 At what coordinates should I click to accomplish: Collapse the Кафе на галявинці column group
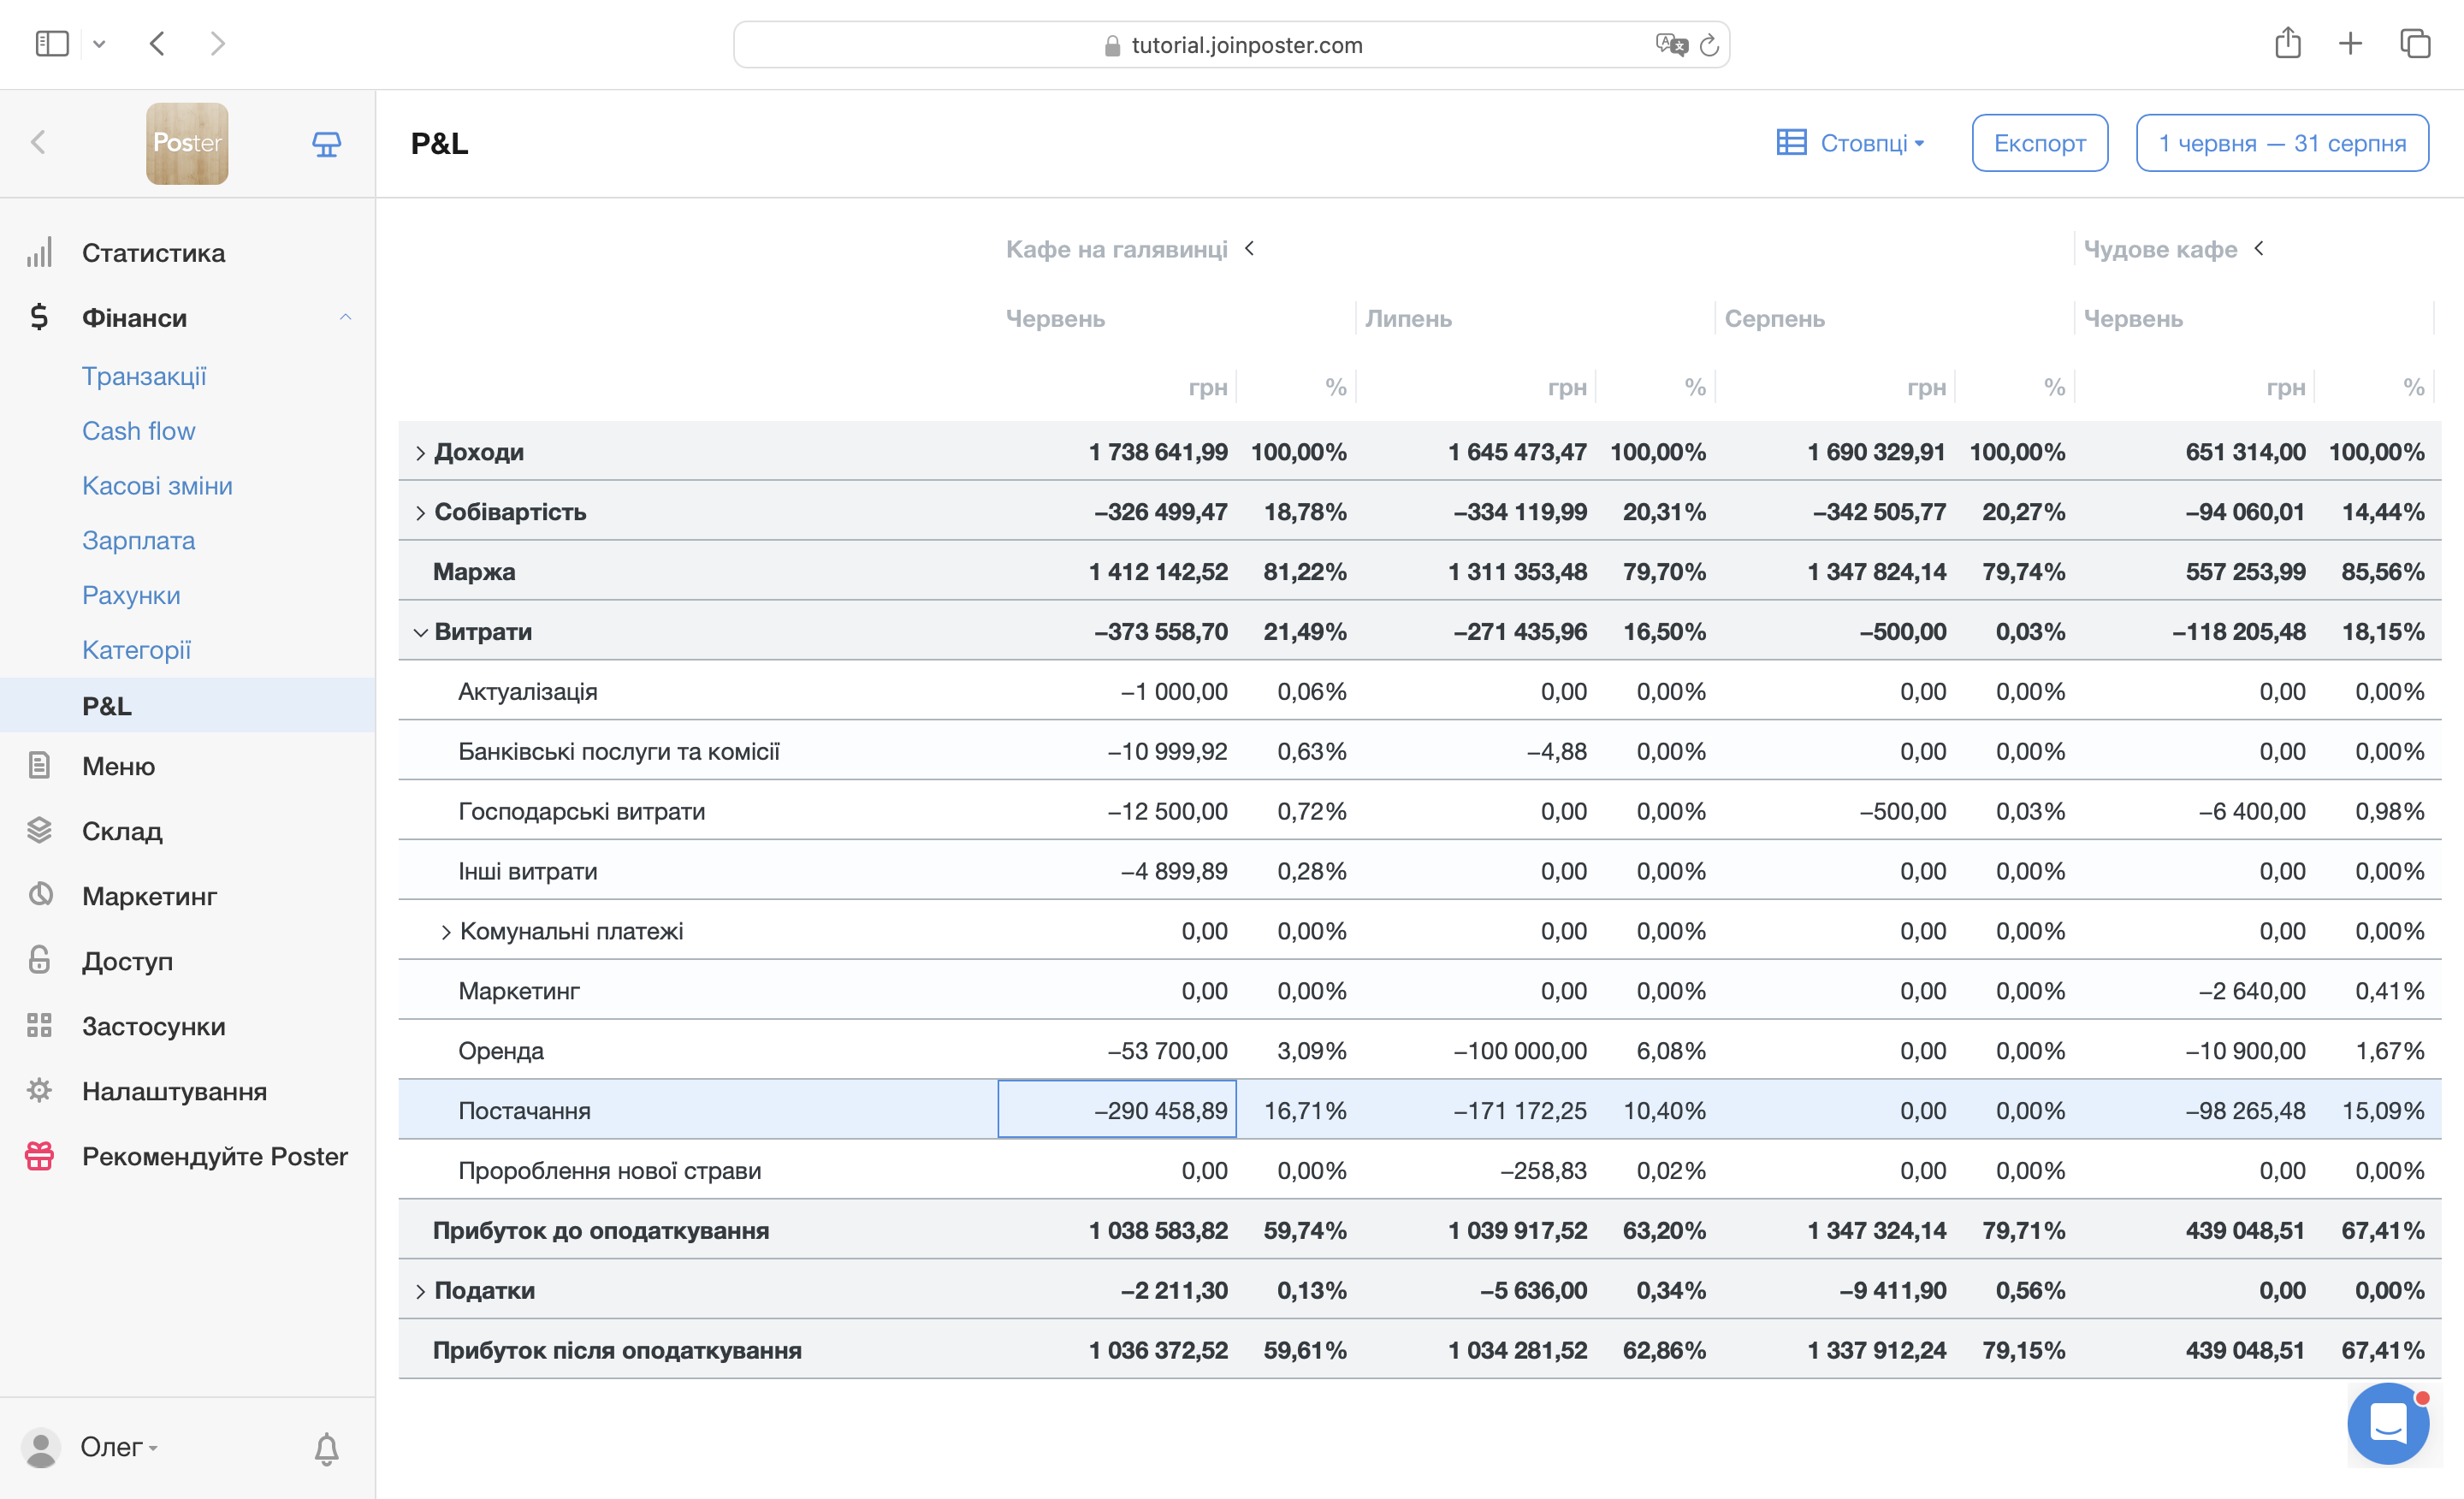click(1249, 248)
